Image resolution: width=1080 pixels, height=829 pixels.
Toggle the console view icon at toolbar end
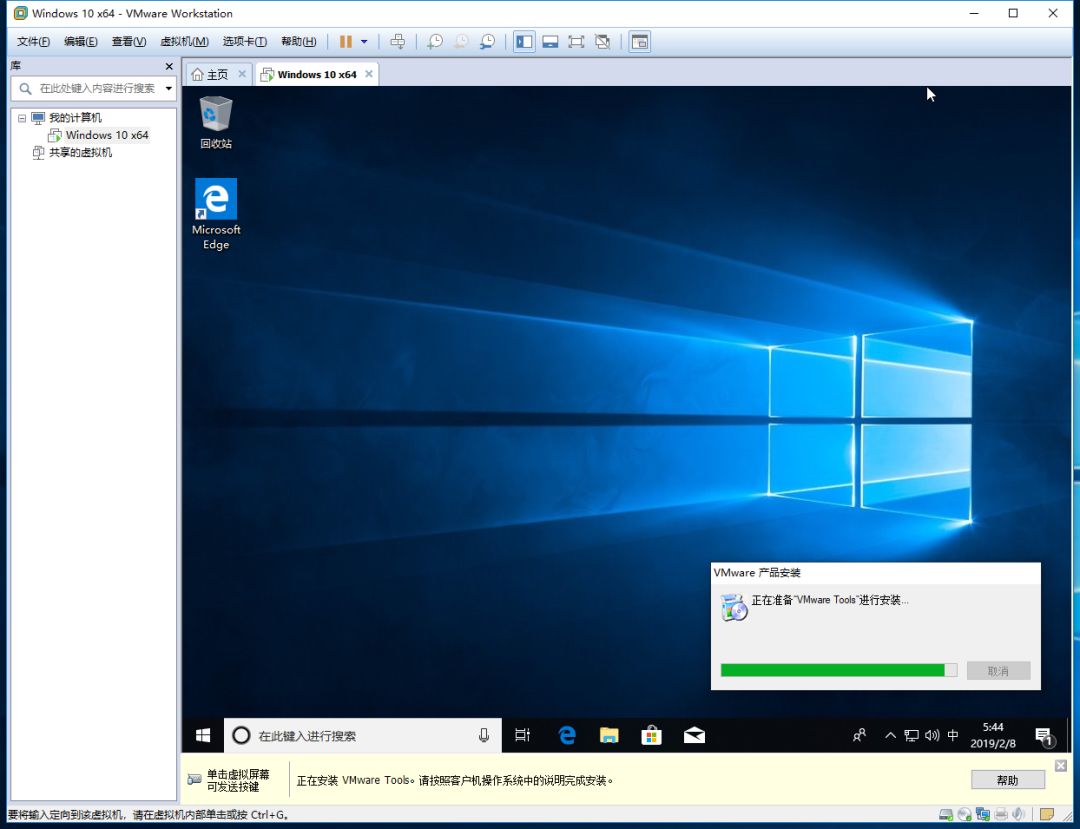click(640, 42)
